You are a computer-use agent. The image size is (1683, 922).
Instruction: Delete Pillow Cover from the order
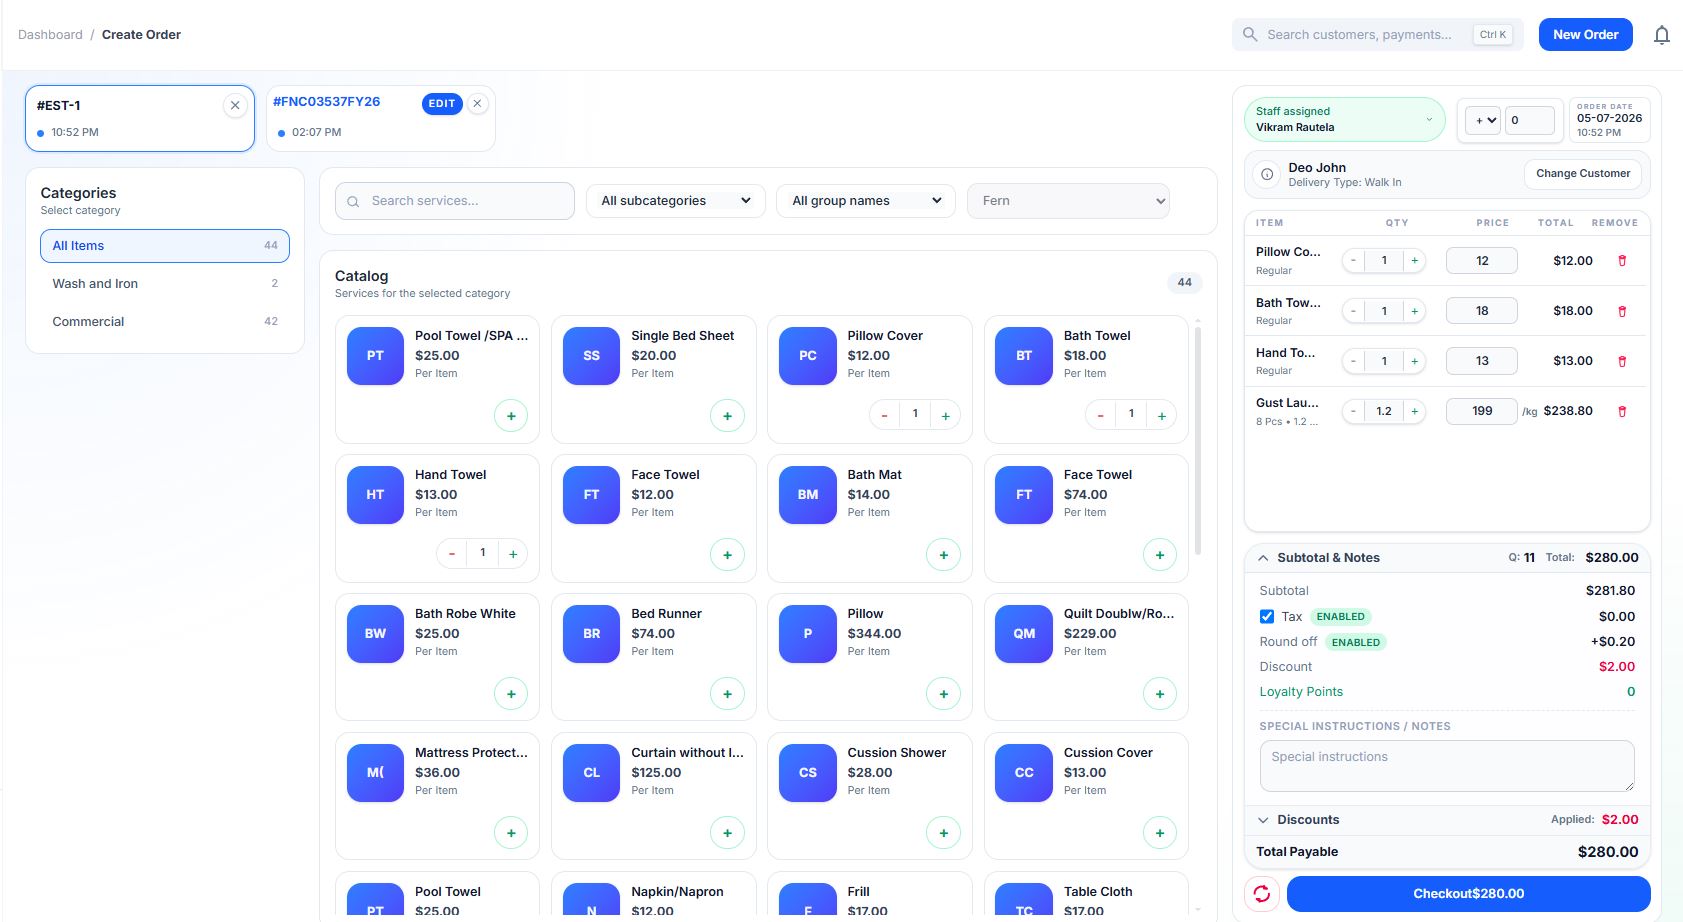click(1622, 261)
